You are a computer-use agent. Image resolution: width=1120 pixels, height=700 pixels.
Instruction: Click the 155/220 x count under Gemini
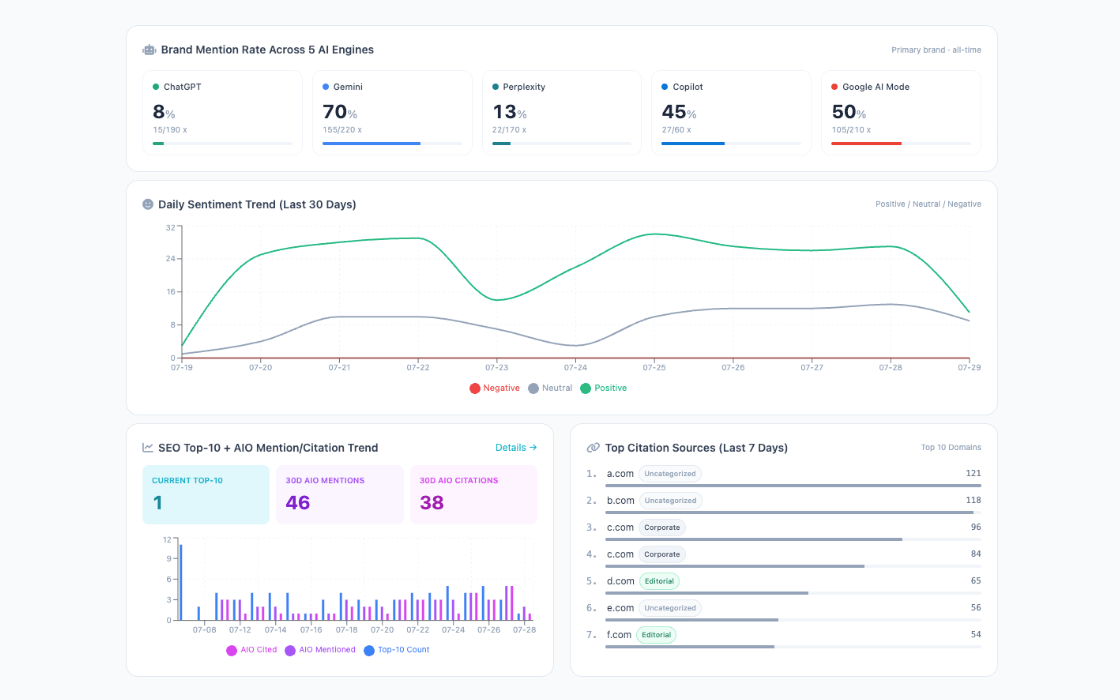(342, 130)
